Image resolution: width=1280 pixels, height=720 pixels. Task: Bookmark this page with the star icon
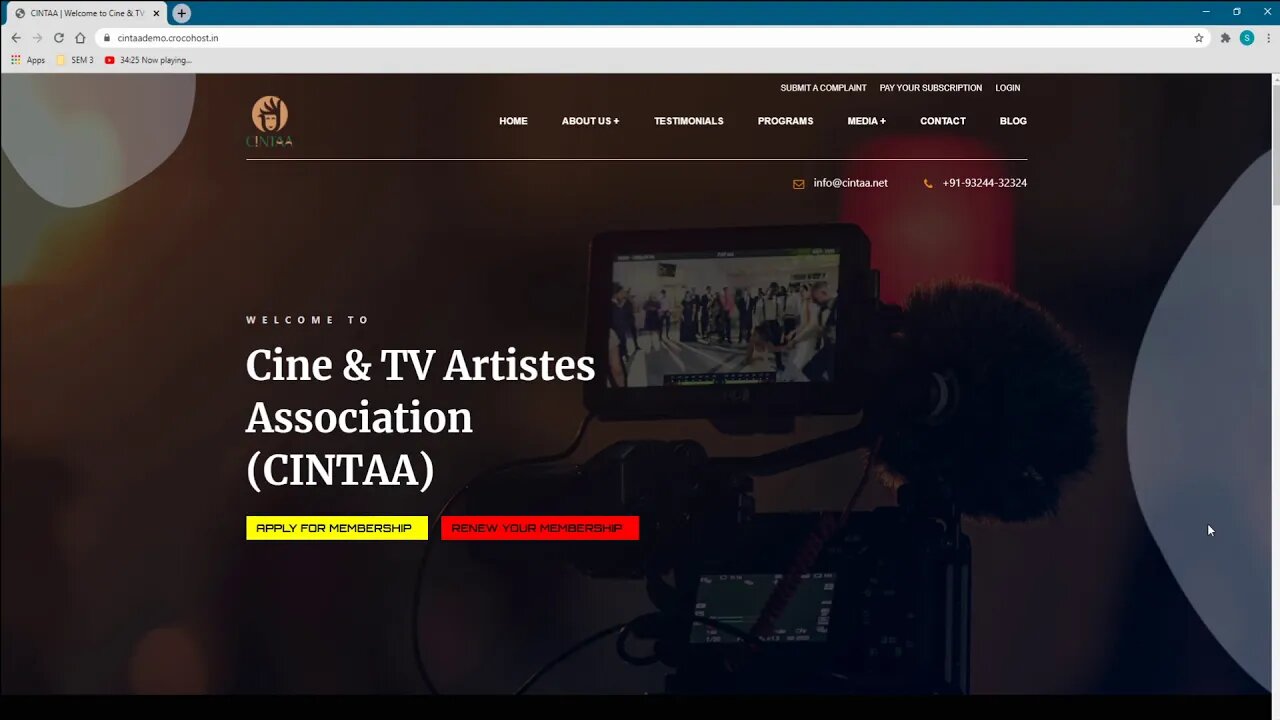pyautogui.click(x=1199, y=38)
